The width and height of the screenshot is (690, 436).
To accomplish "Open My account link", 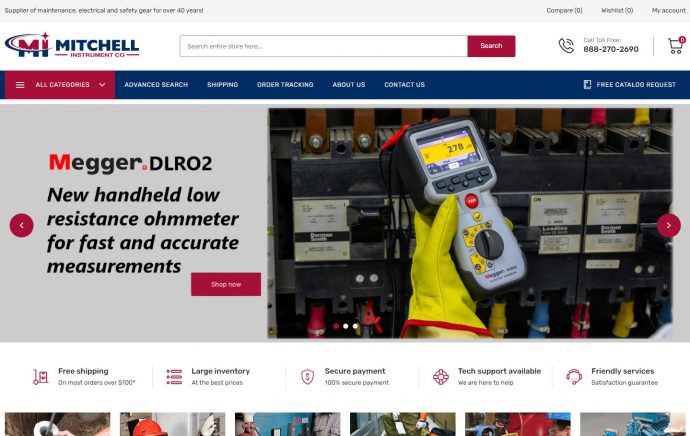I will [x=668, y=10].
